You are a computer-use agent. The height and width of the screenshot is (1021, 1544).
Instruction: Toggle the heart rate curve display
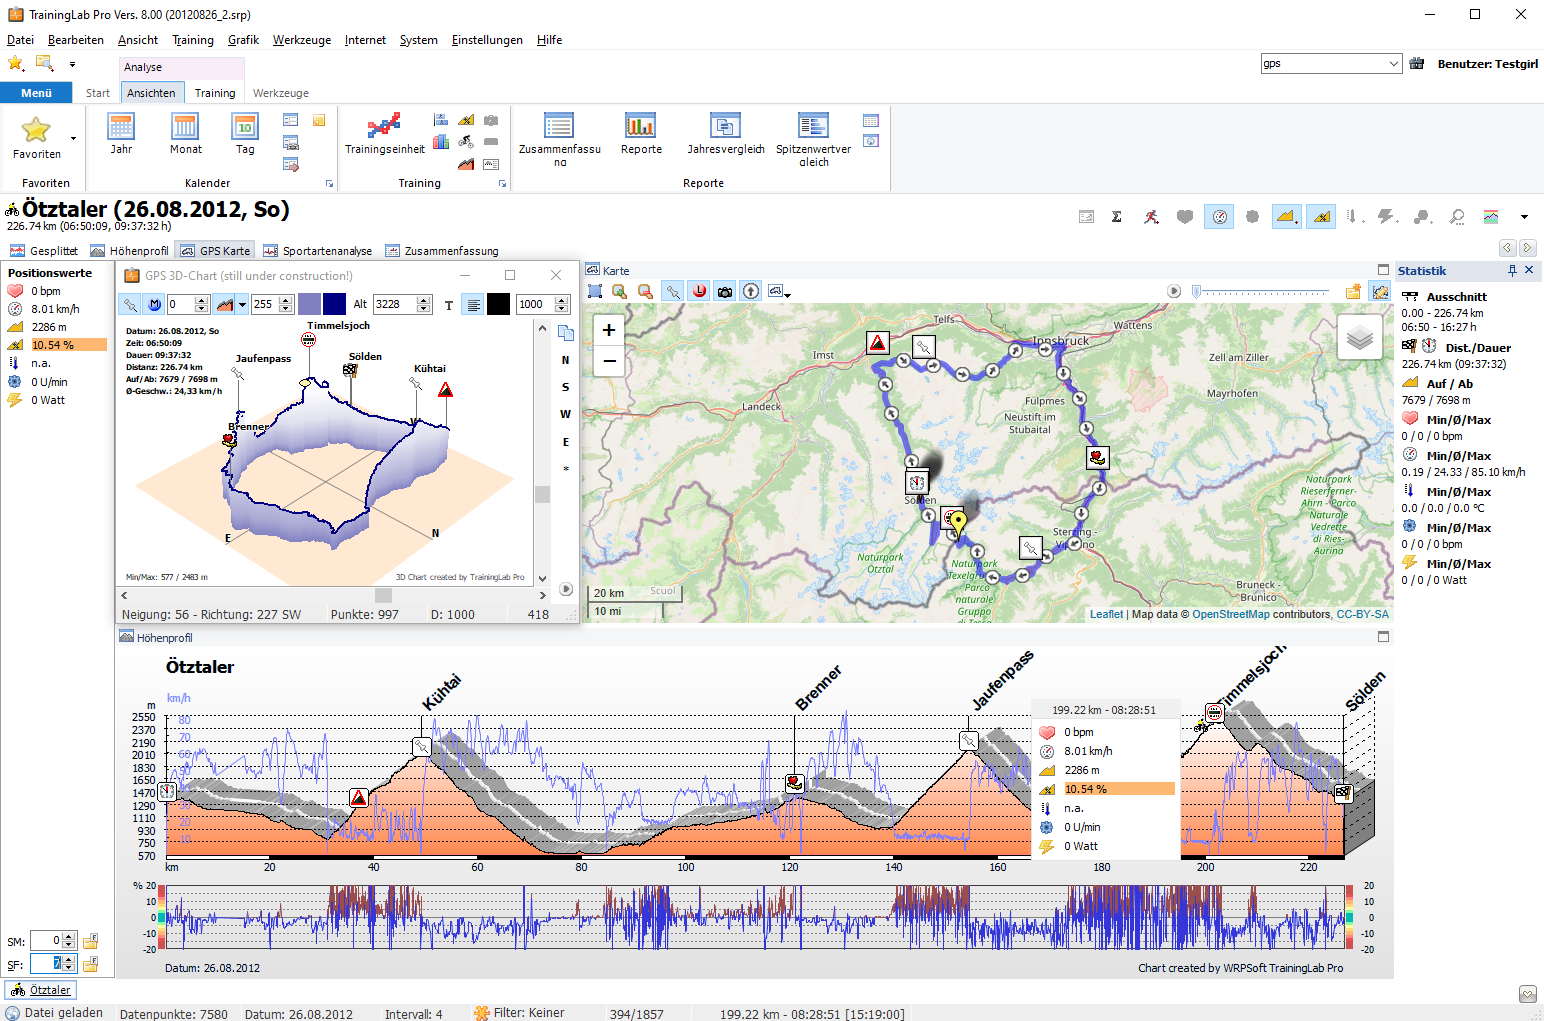pyautogui.click(x=1185, y=217)
